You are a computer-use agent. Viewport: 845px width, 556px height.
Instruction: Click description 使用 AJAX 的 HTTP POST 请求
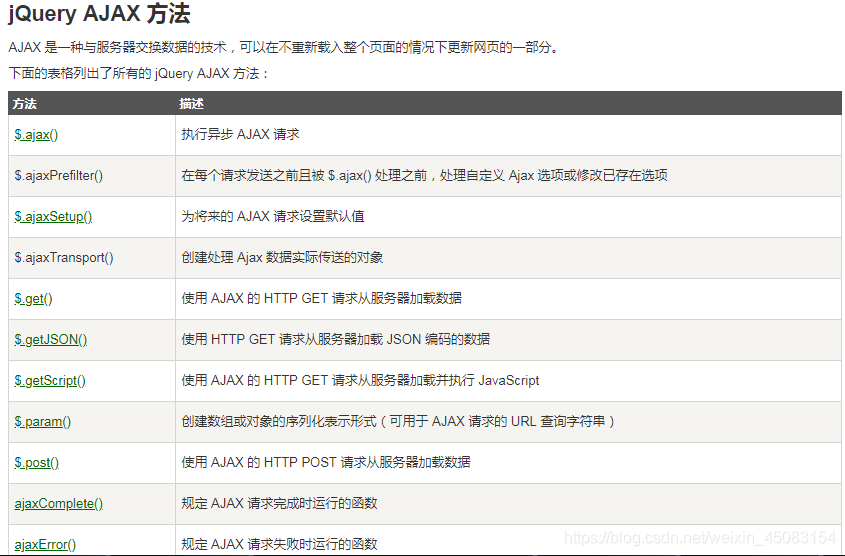coord(326,462)
